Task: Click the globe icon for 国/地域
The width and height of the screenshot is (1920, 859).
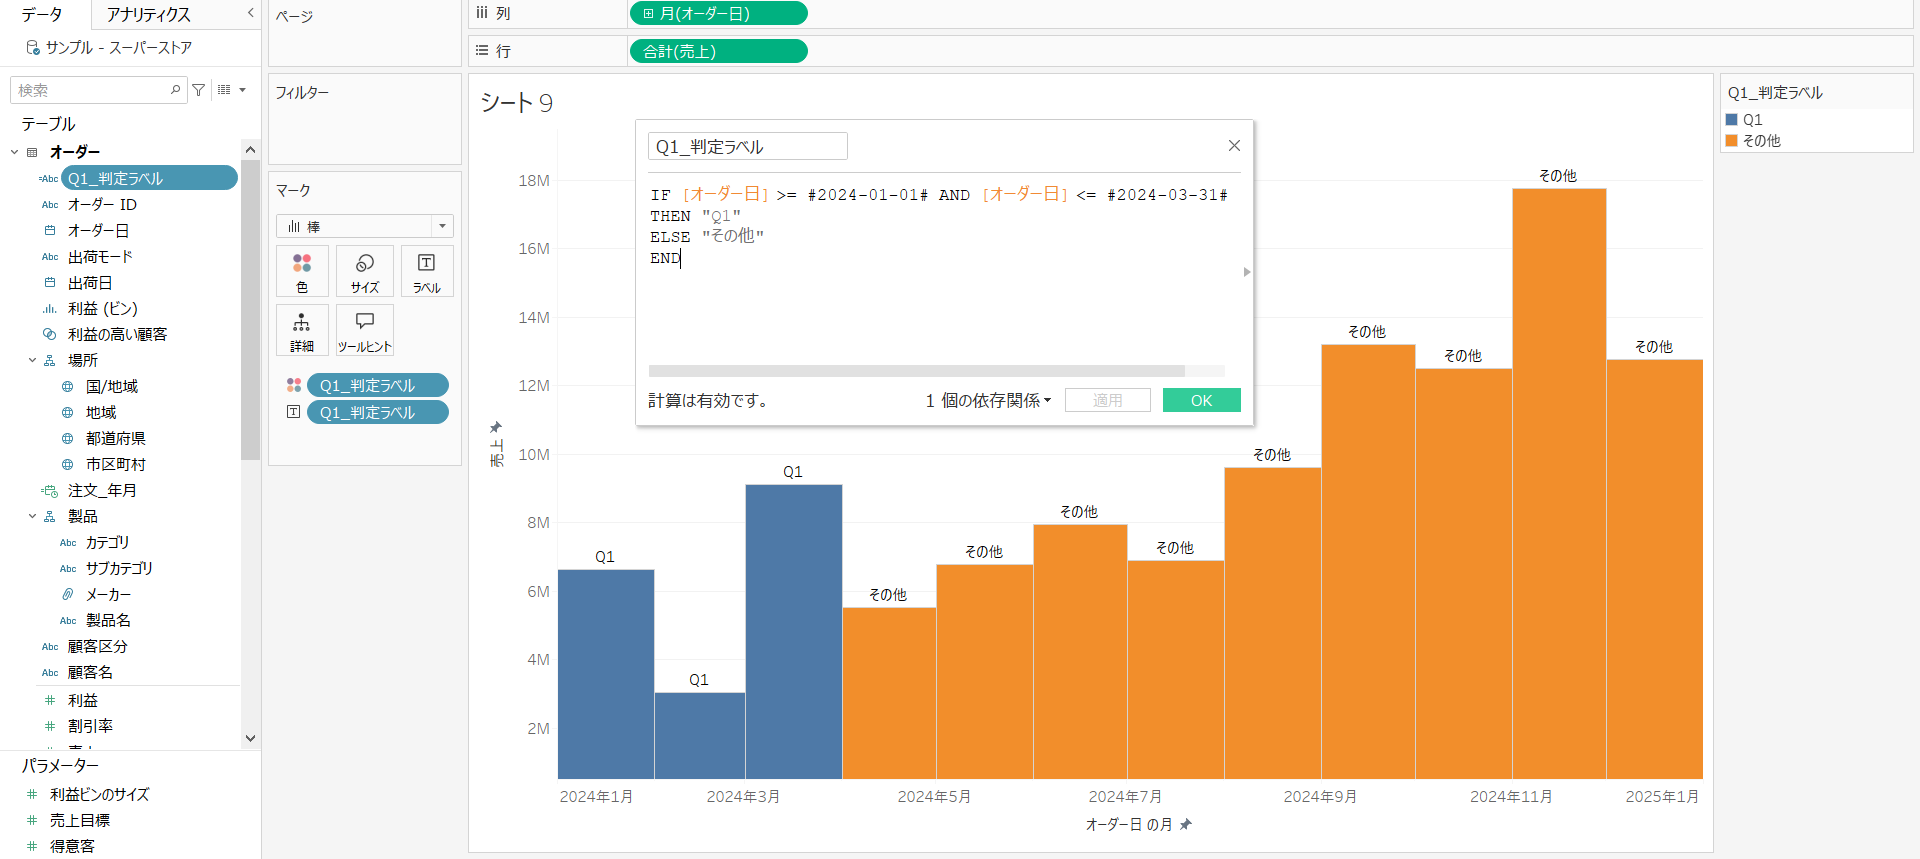Action: tap(68, 386)
